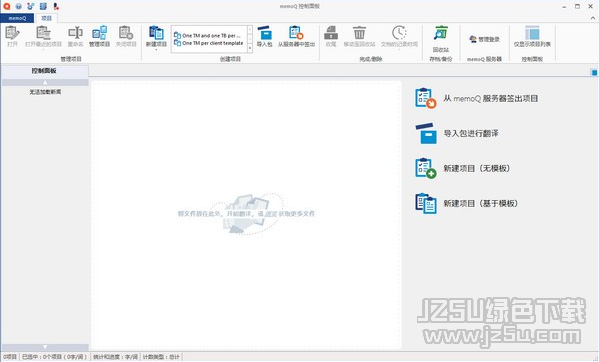Click the 浏览 link in the drop area
Viewport: 599px width, 362px height.
coord(271,214)
